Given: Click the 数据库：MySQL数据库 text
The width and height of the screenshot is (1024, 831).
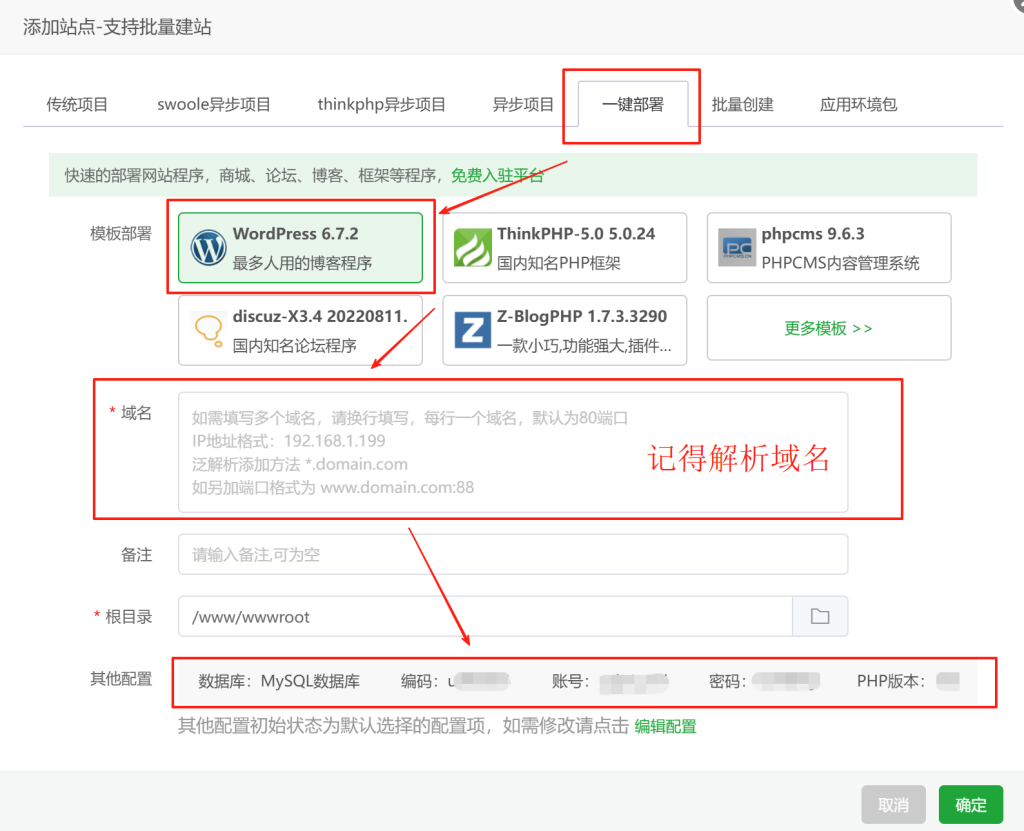Looking at the screenshot, I should point(279,681).
